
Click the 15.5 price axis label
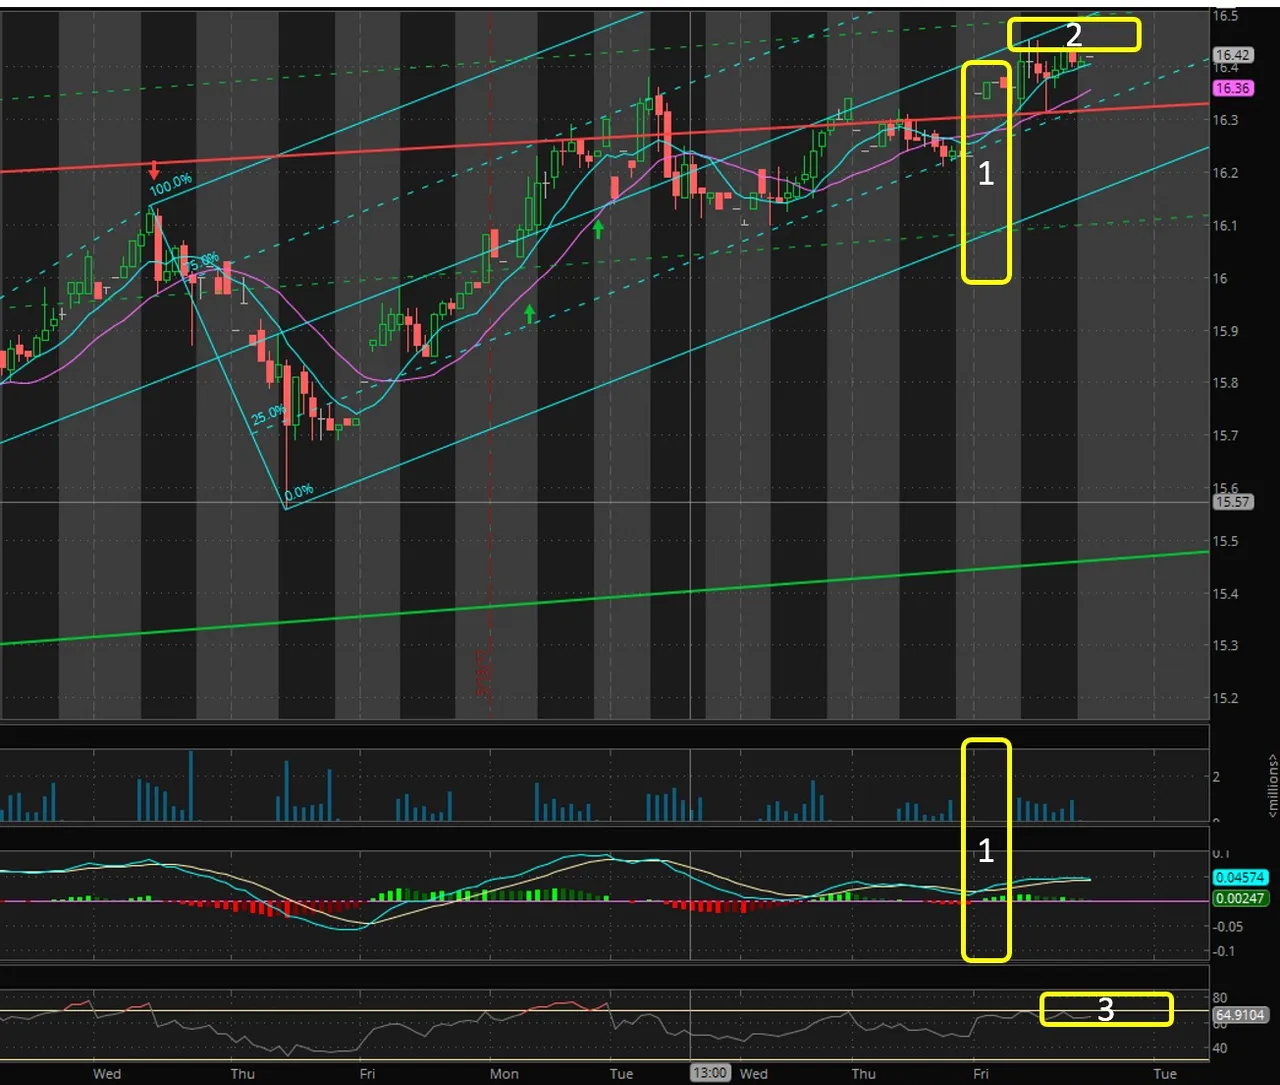1225,541
